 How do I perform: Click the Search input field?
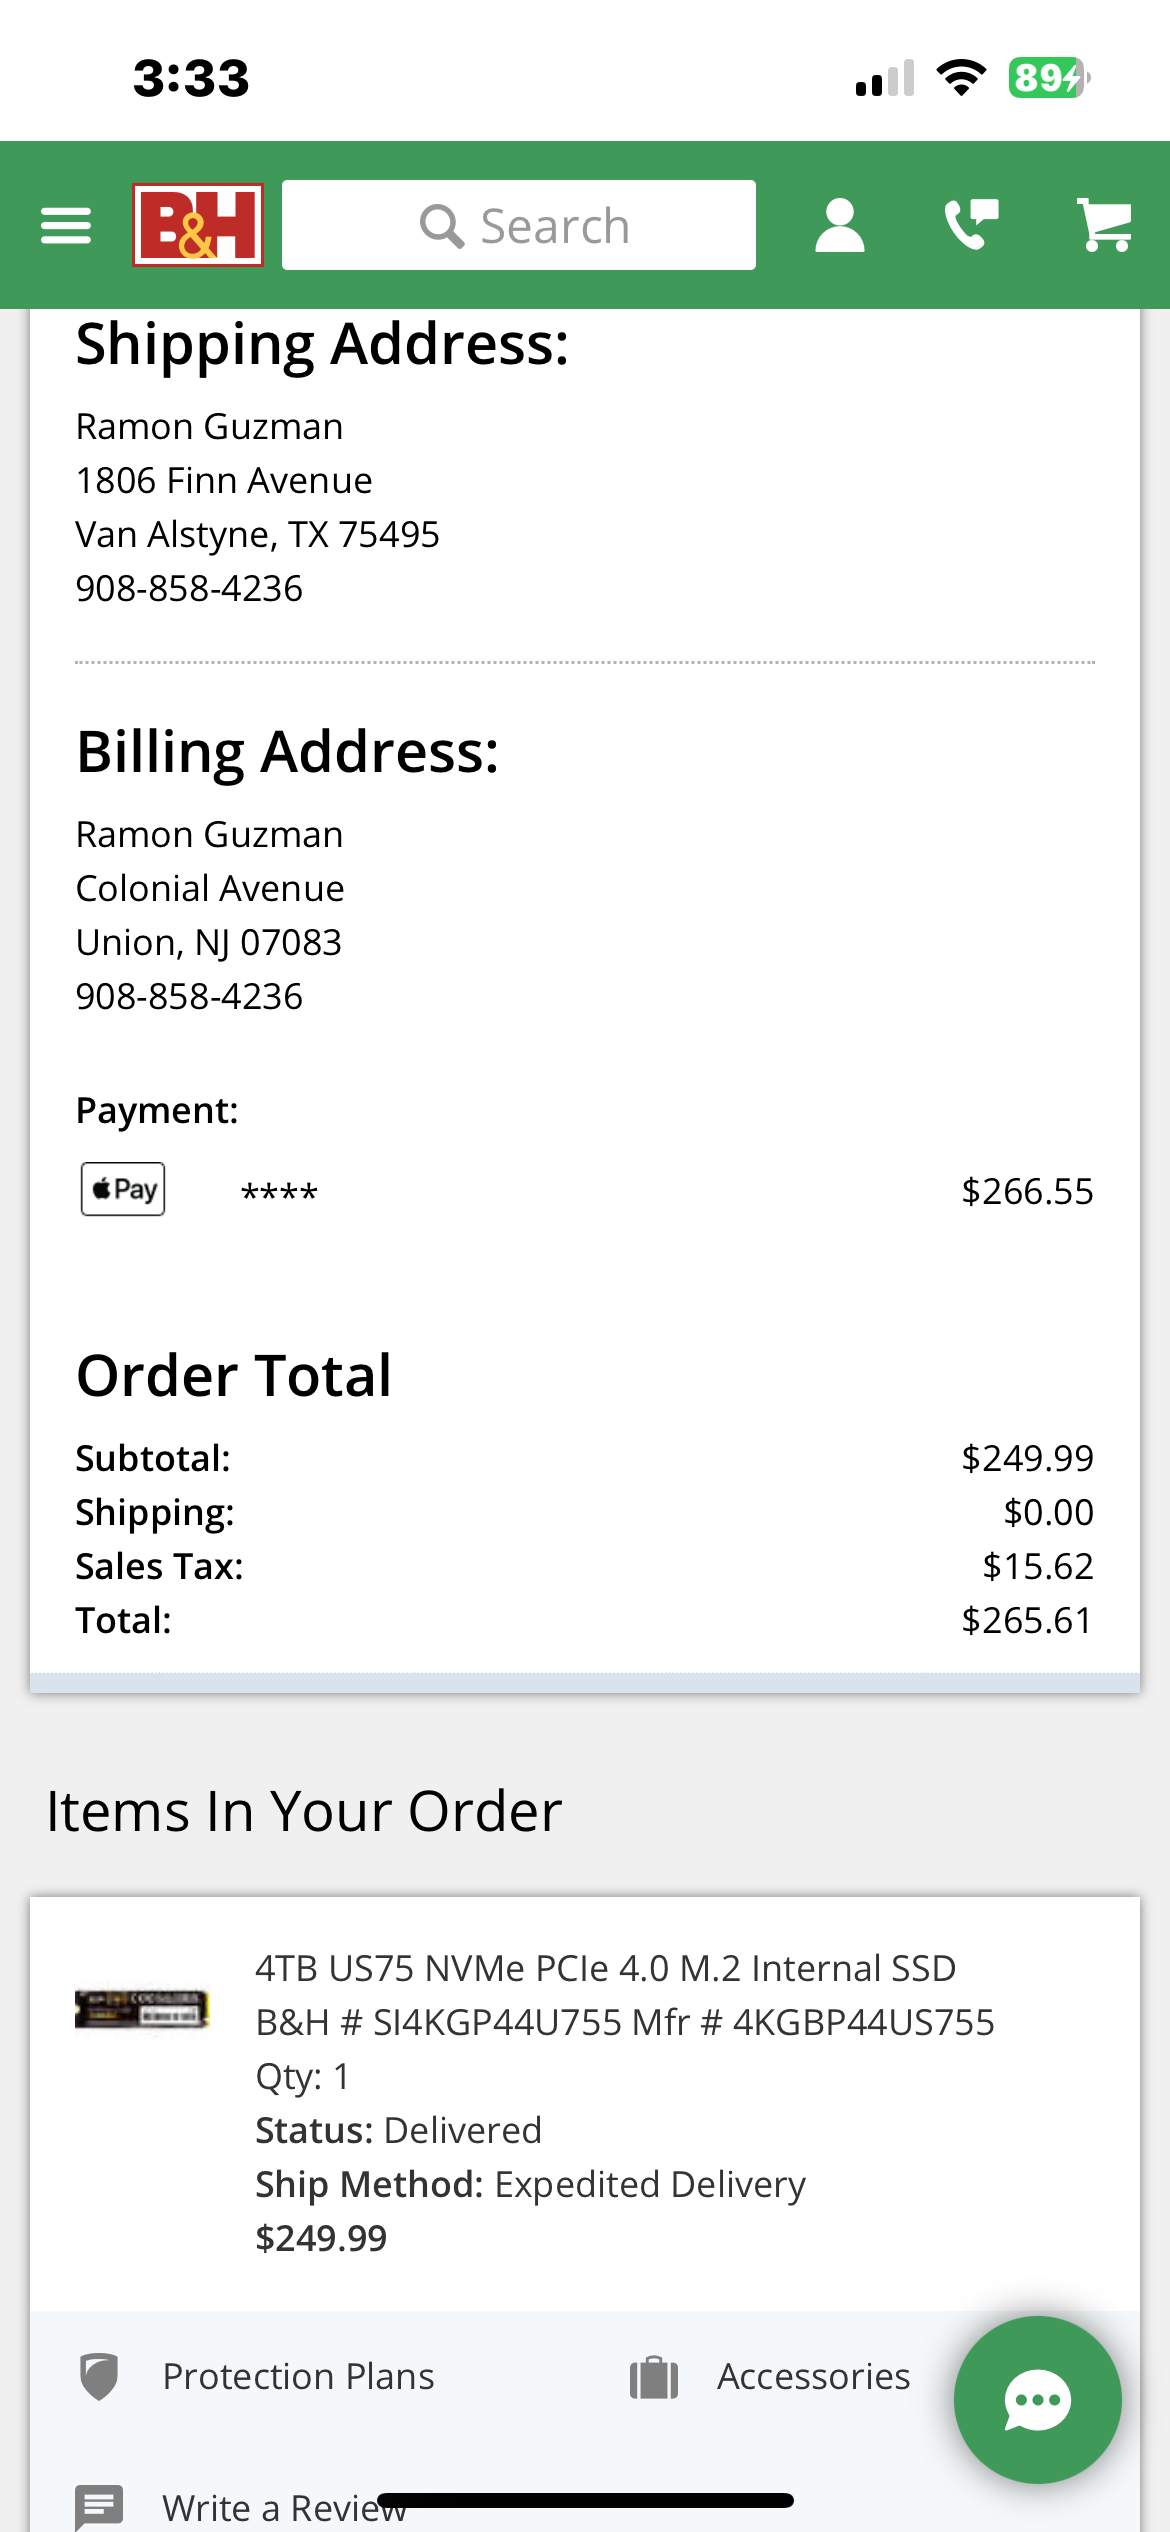pyautogui.click(x=519, y=225)
